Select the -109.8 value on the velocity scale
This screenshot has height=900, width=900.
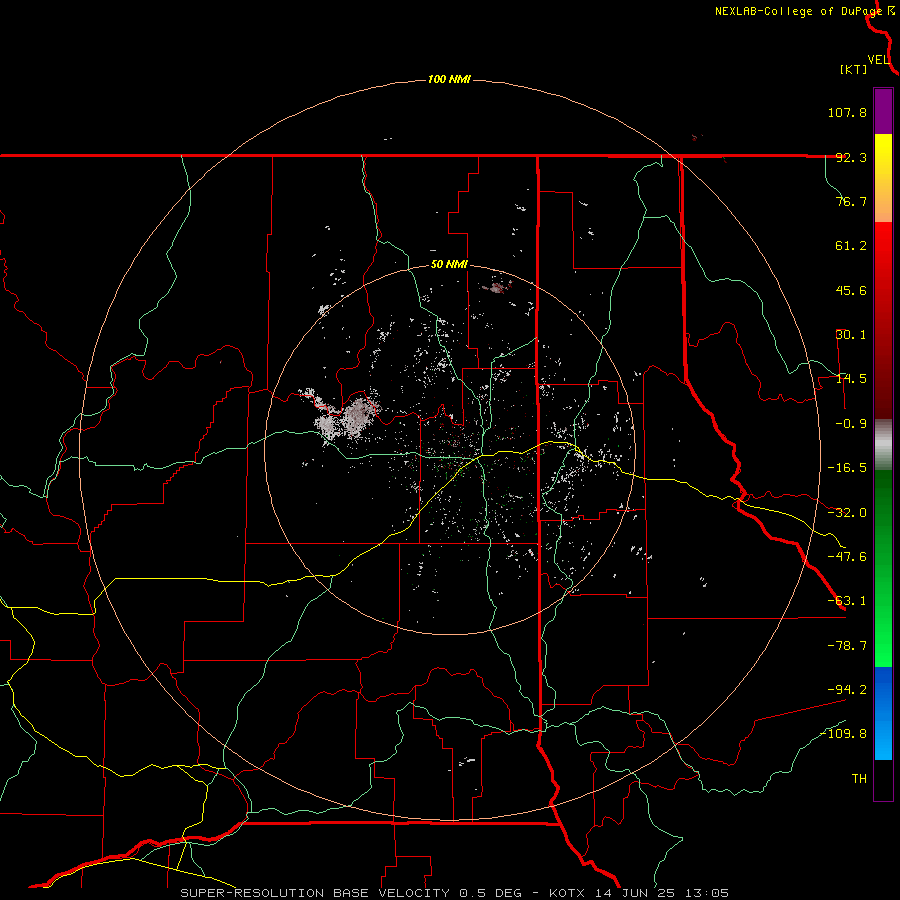click(x=843, y=734)
